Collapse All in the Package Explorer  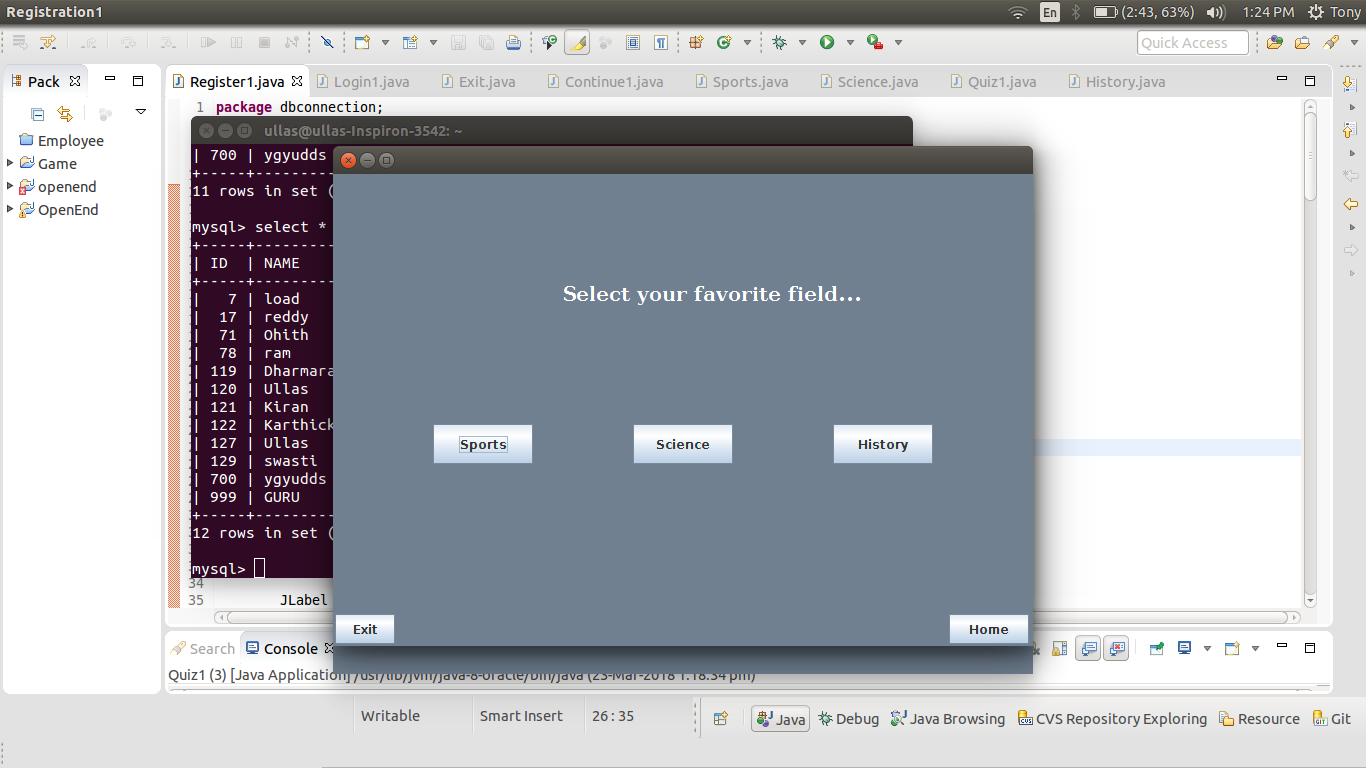pos(37,112)
